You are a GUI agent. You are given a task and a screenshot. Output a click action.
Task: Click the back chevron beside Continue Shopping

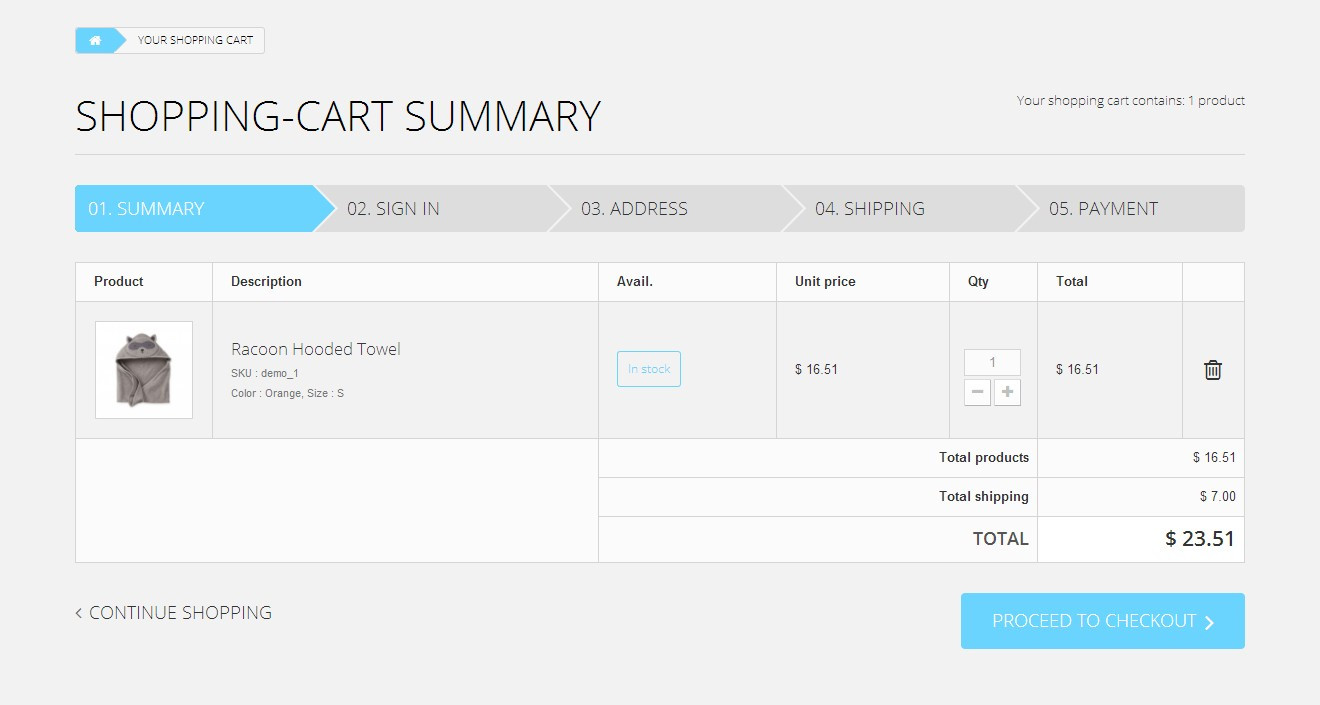point(79,613)
